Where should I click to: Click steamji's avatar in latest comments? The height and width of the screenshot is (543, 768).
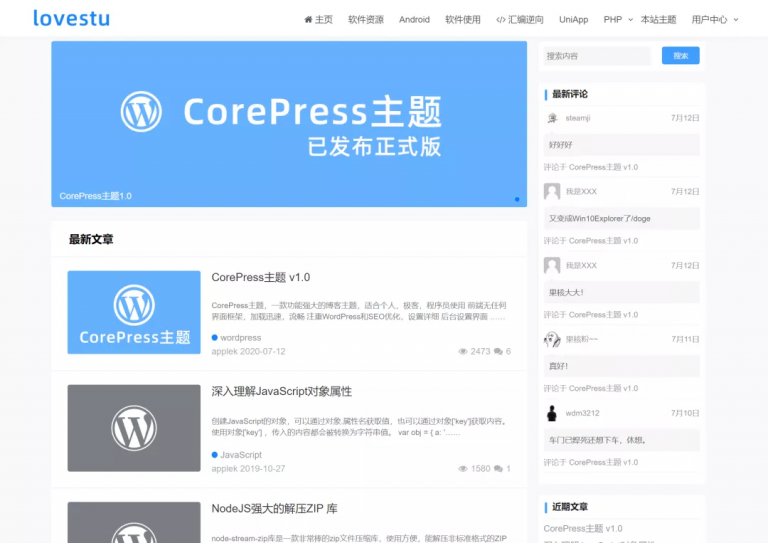point(552,118)
